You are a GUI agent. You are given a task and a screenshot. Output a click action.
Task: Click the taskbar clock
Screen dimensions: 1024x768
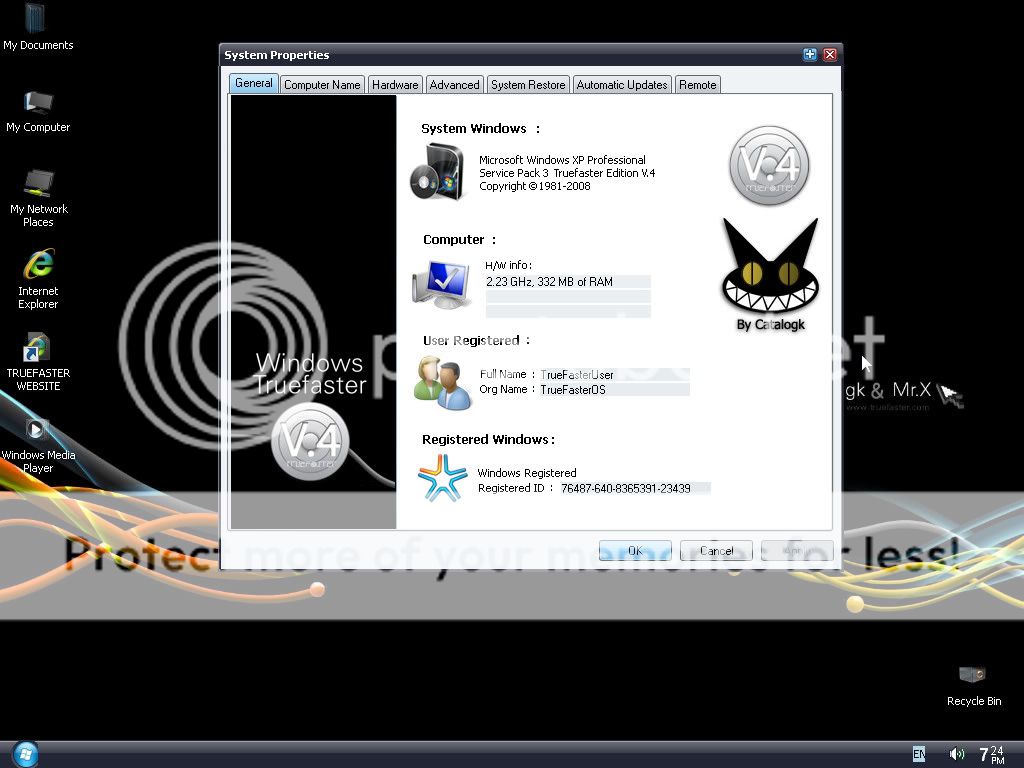pos(990,754)
